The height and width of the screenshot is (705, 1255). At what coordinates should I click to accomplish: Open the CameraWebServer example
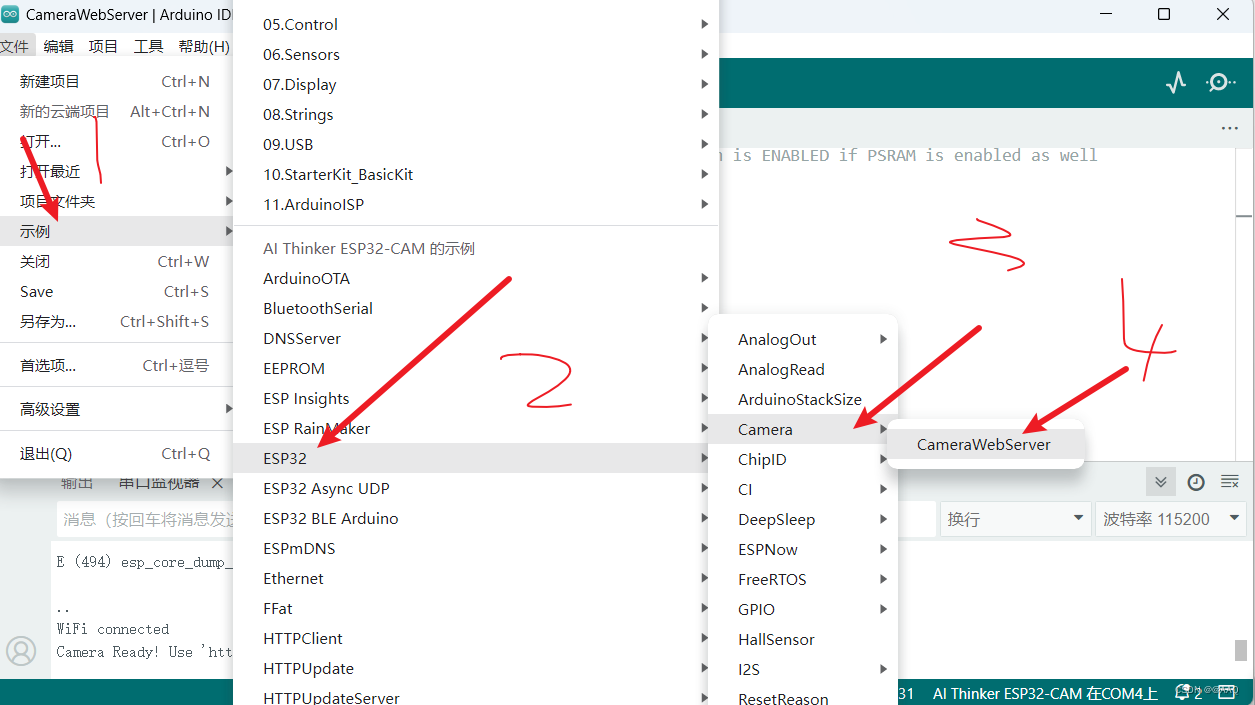click(x=984, y=444)
